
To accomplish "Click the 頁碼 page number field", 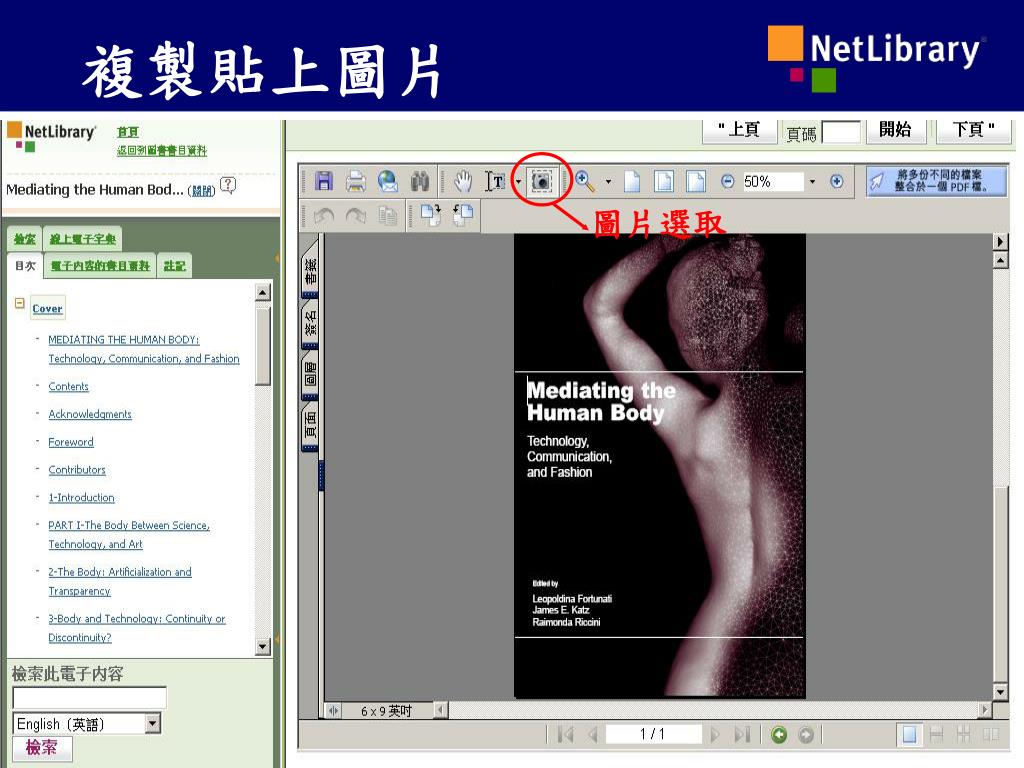I will tap(840, 131).
